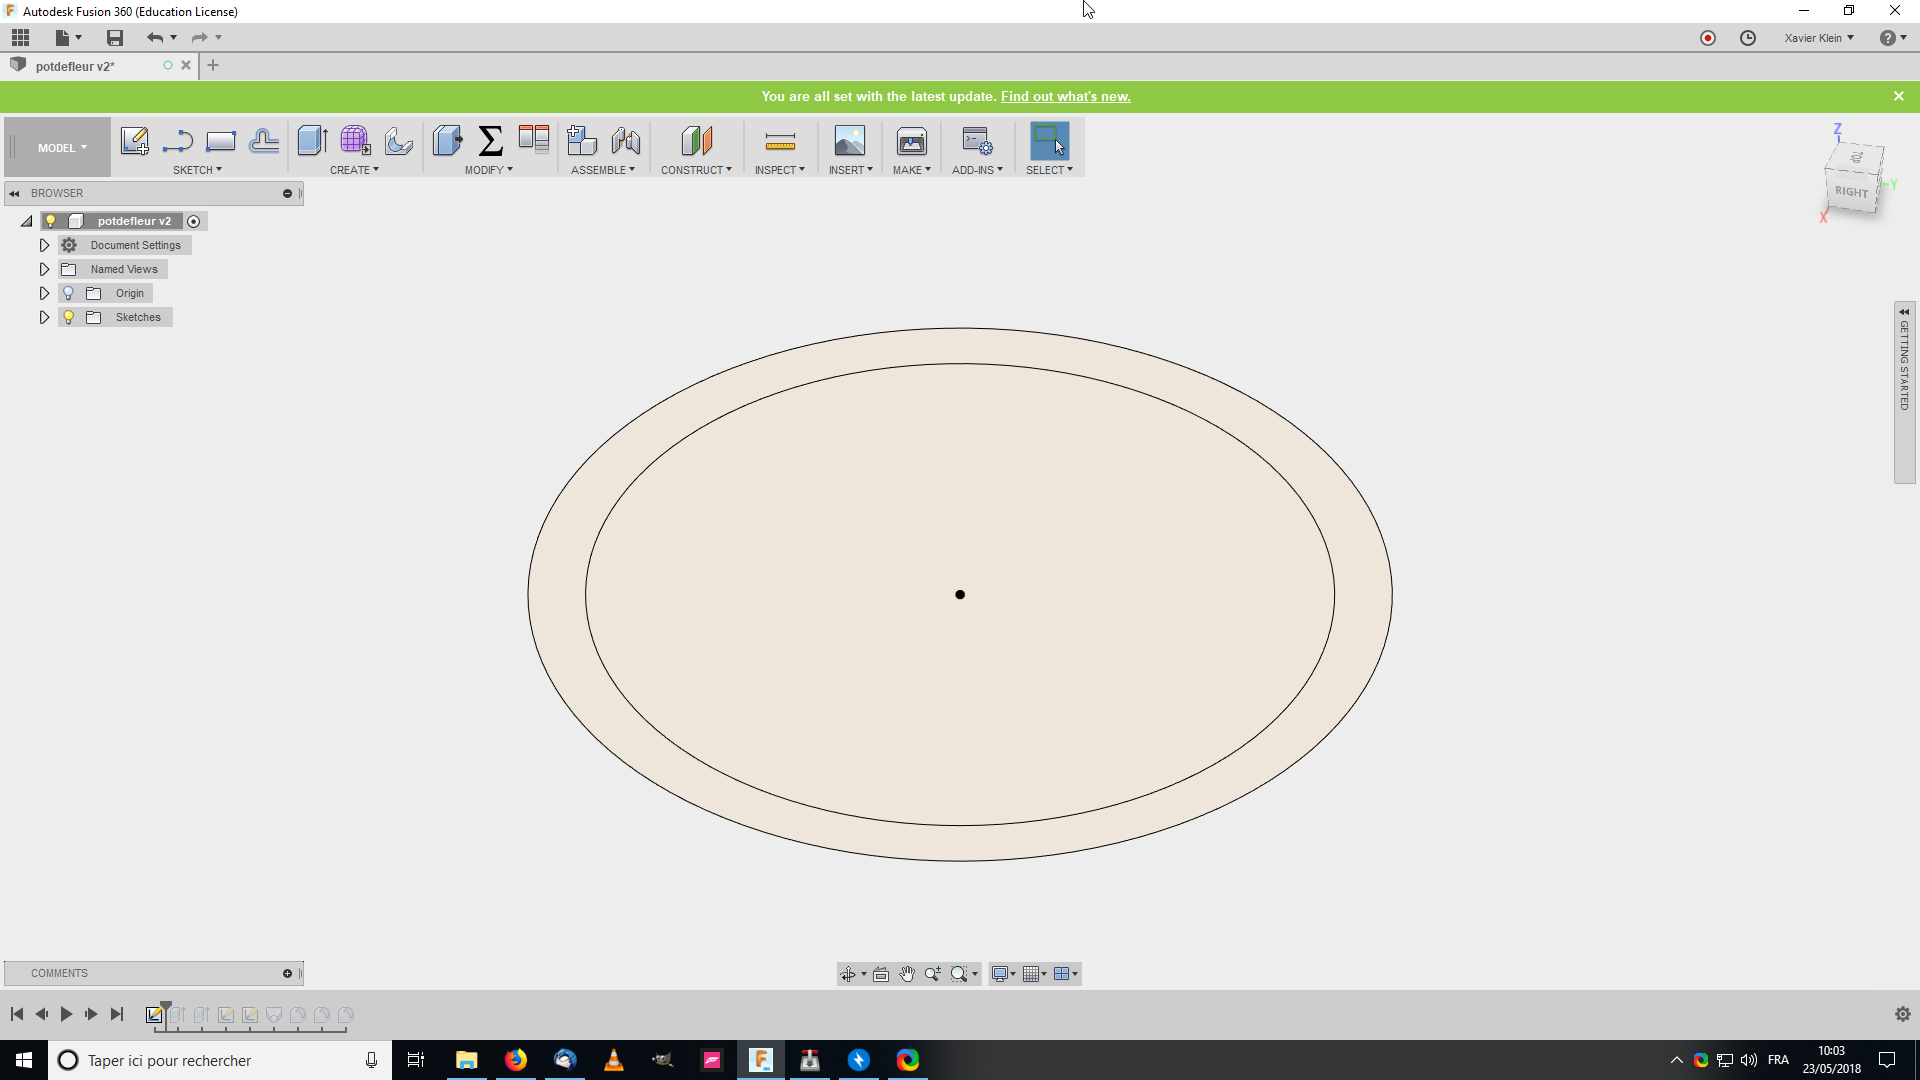Open the CONSTRUCT menu
The image size is (1920, 1080).
point(696,170)
